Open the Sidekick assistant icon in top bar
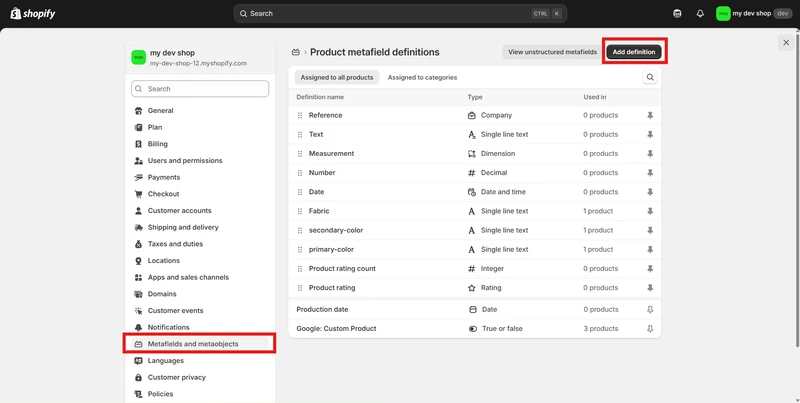This screenshot has width=800, height=403. [x=677, y=14]
